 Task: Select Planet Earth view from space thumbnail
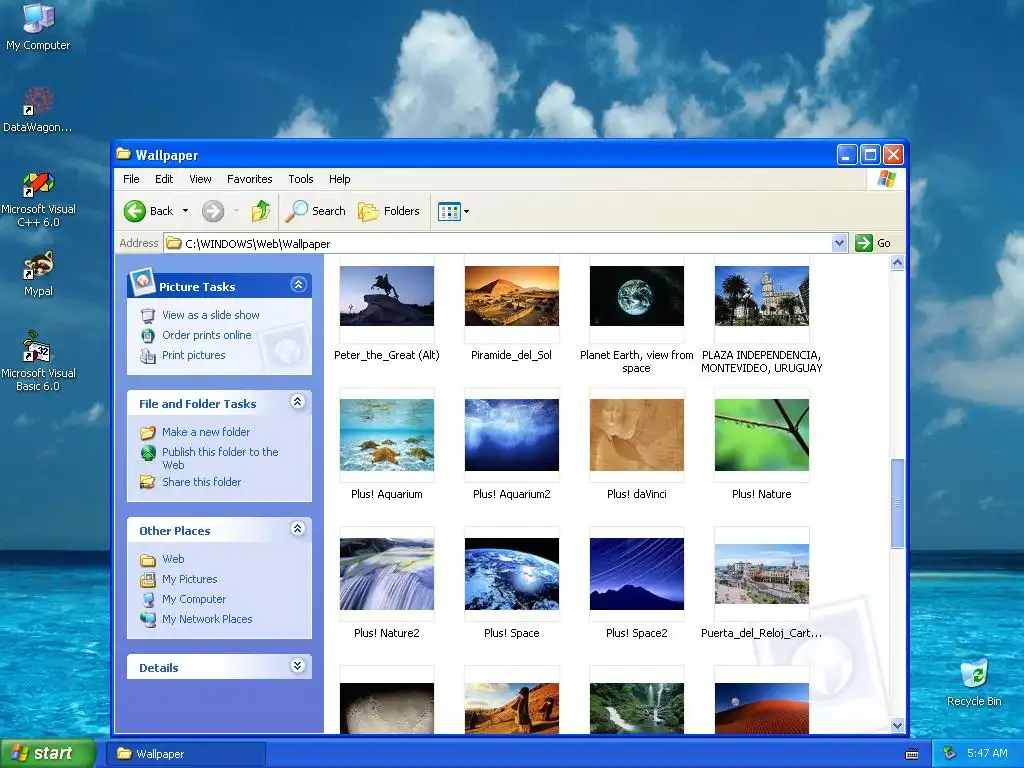(x=637, y=296)
